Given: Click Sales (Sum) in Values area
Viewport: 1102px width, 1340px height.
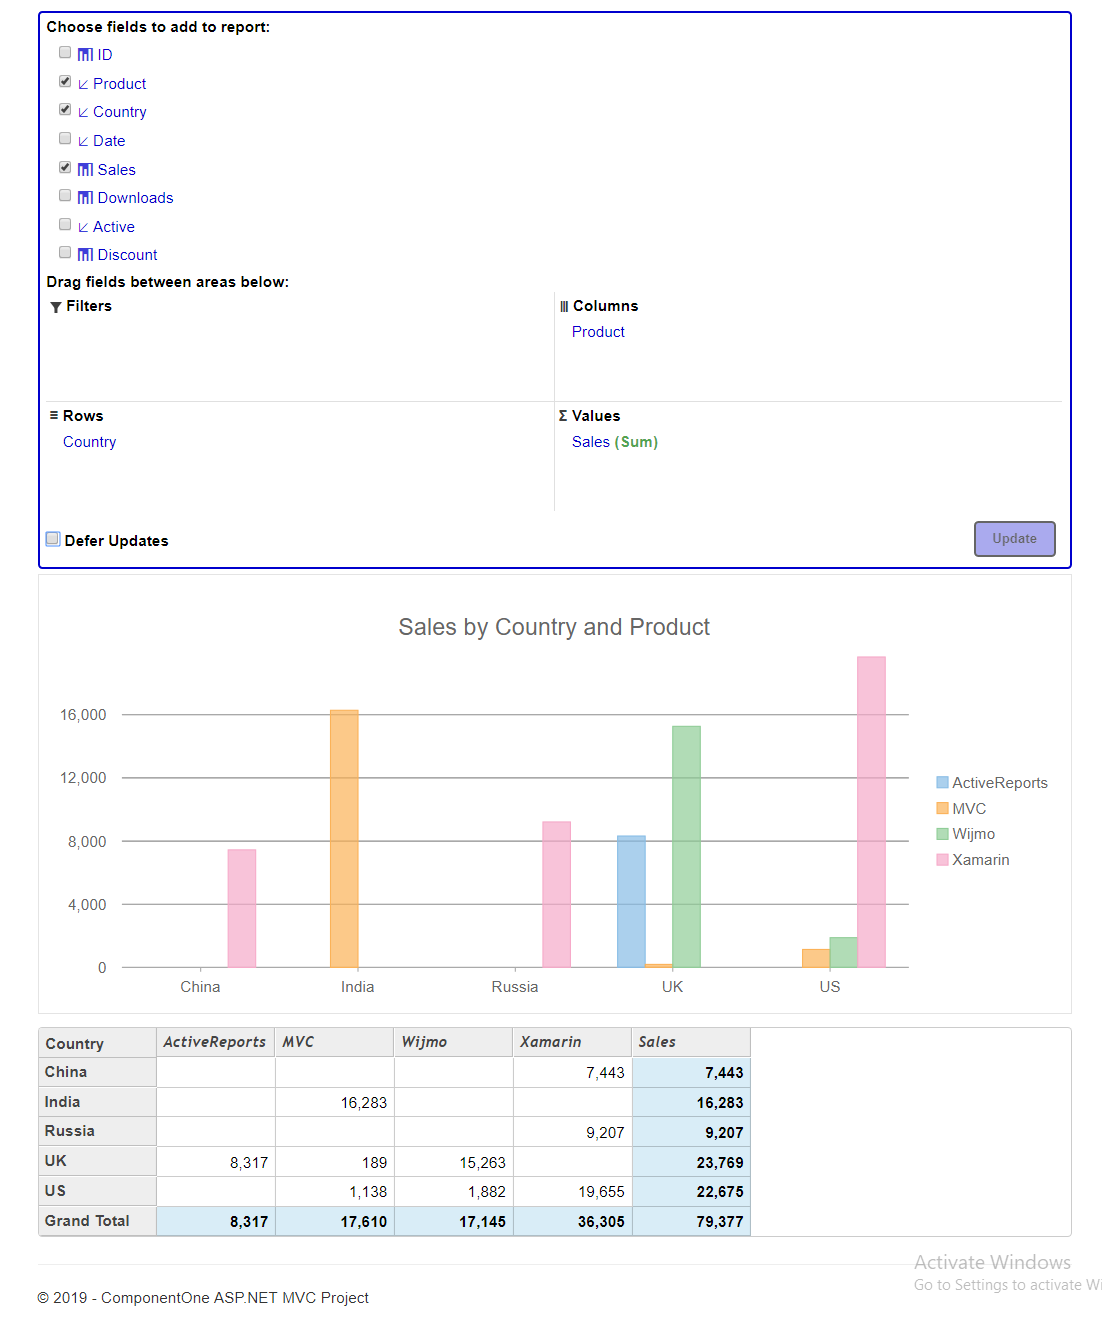Looking at the screenshot, I should point(614,442).
